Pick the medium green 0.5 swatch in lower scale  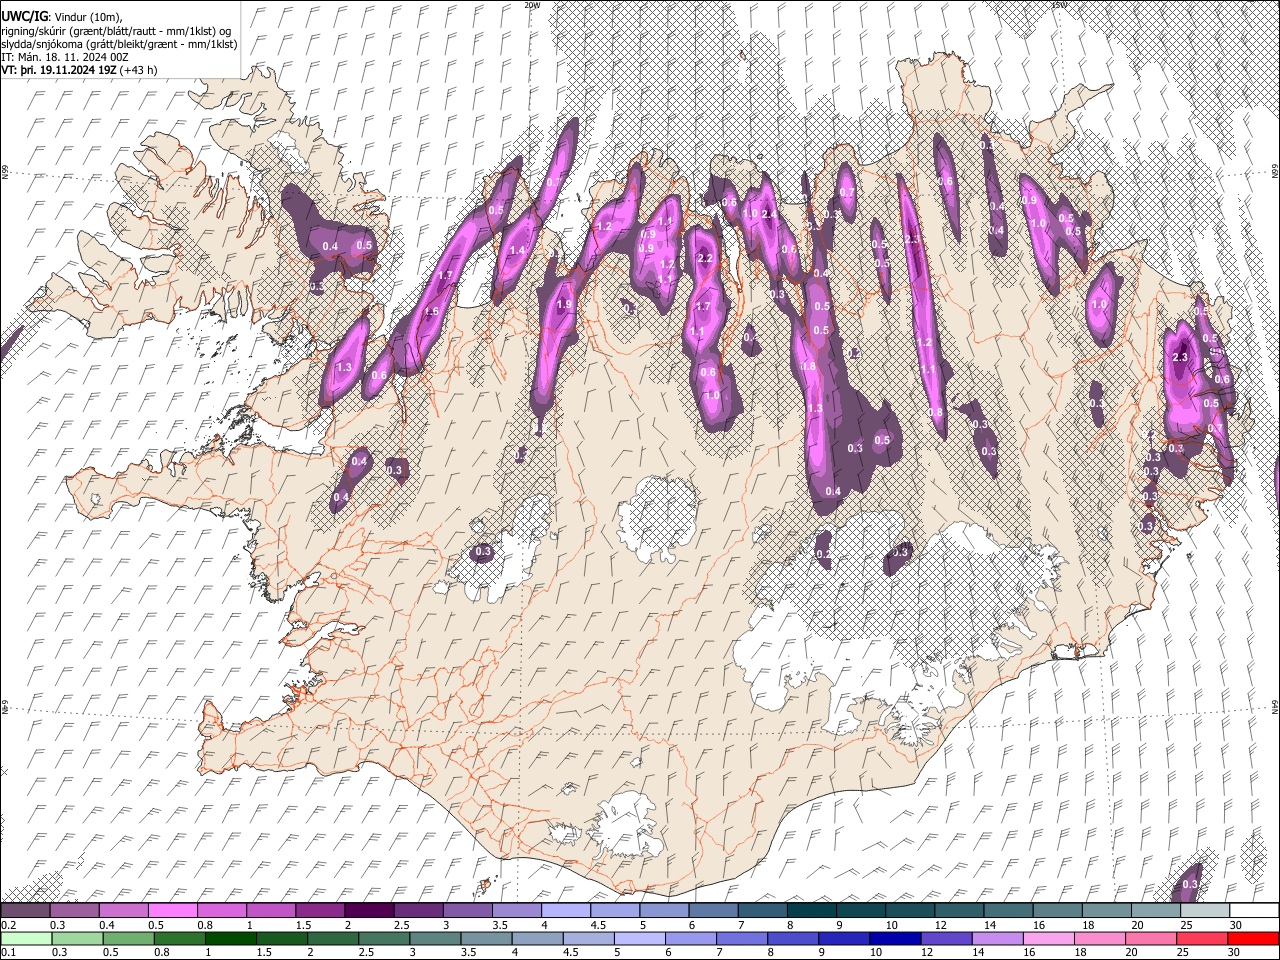click(x=128, y=938)
